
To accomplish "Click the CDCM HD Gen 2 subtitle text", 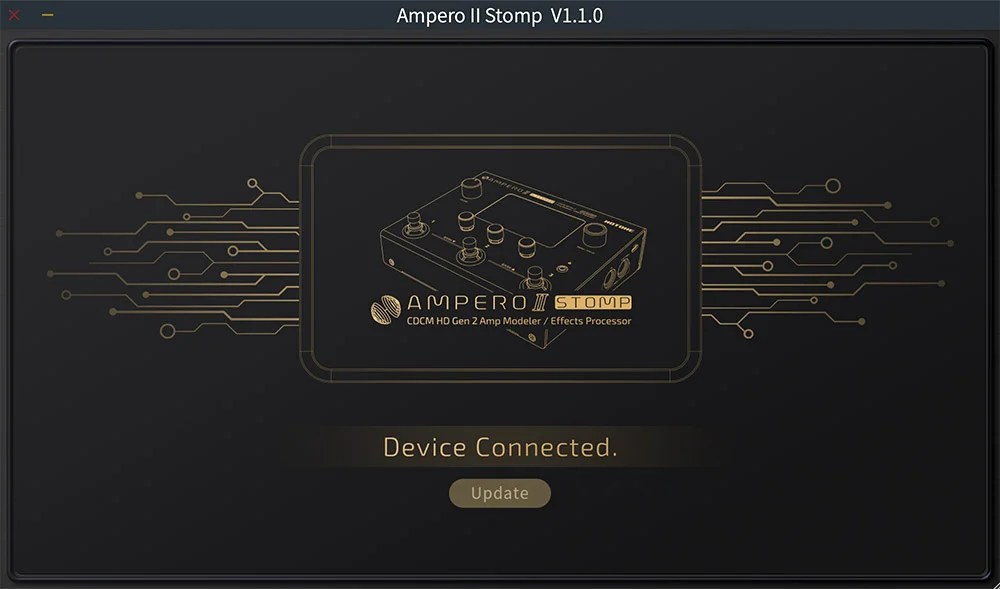I will (x=519, y=321).
